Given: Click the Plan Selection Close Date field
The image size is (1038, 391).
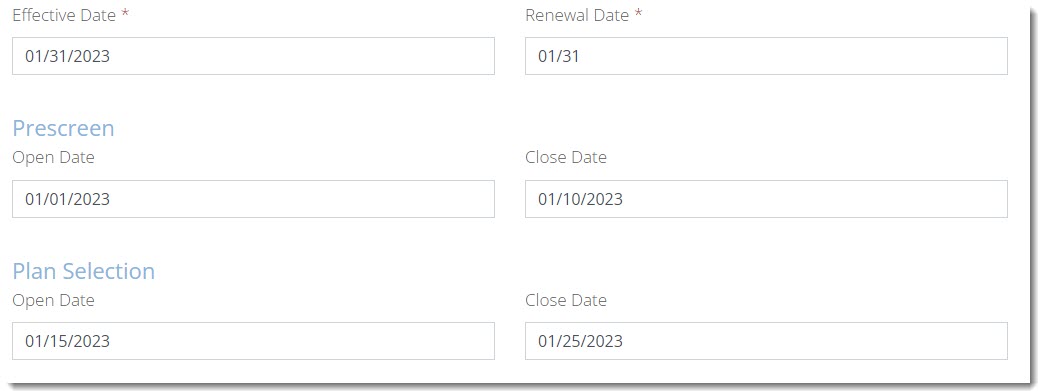Looking at the screenshot, I should (766, 341).
